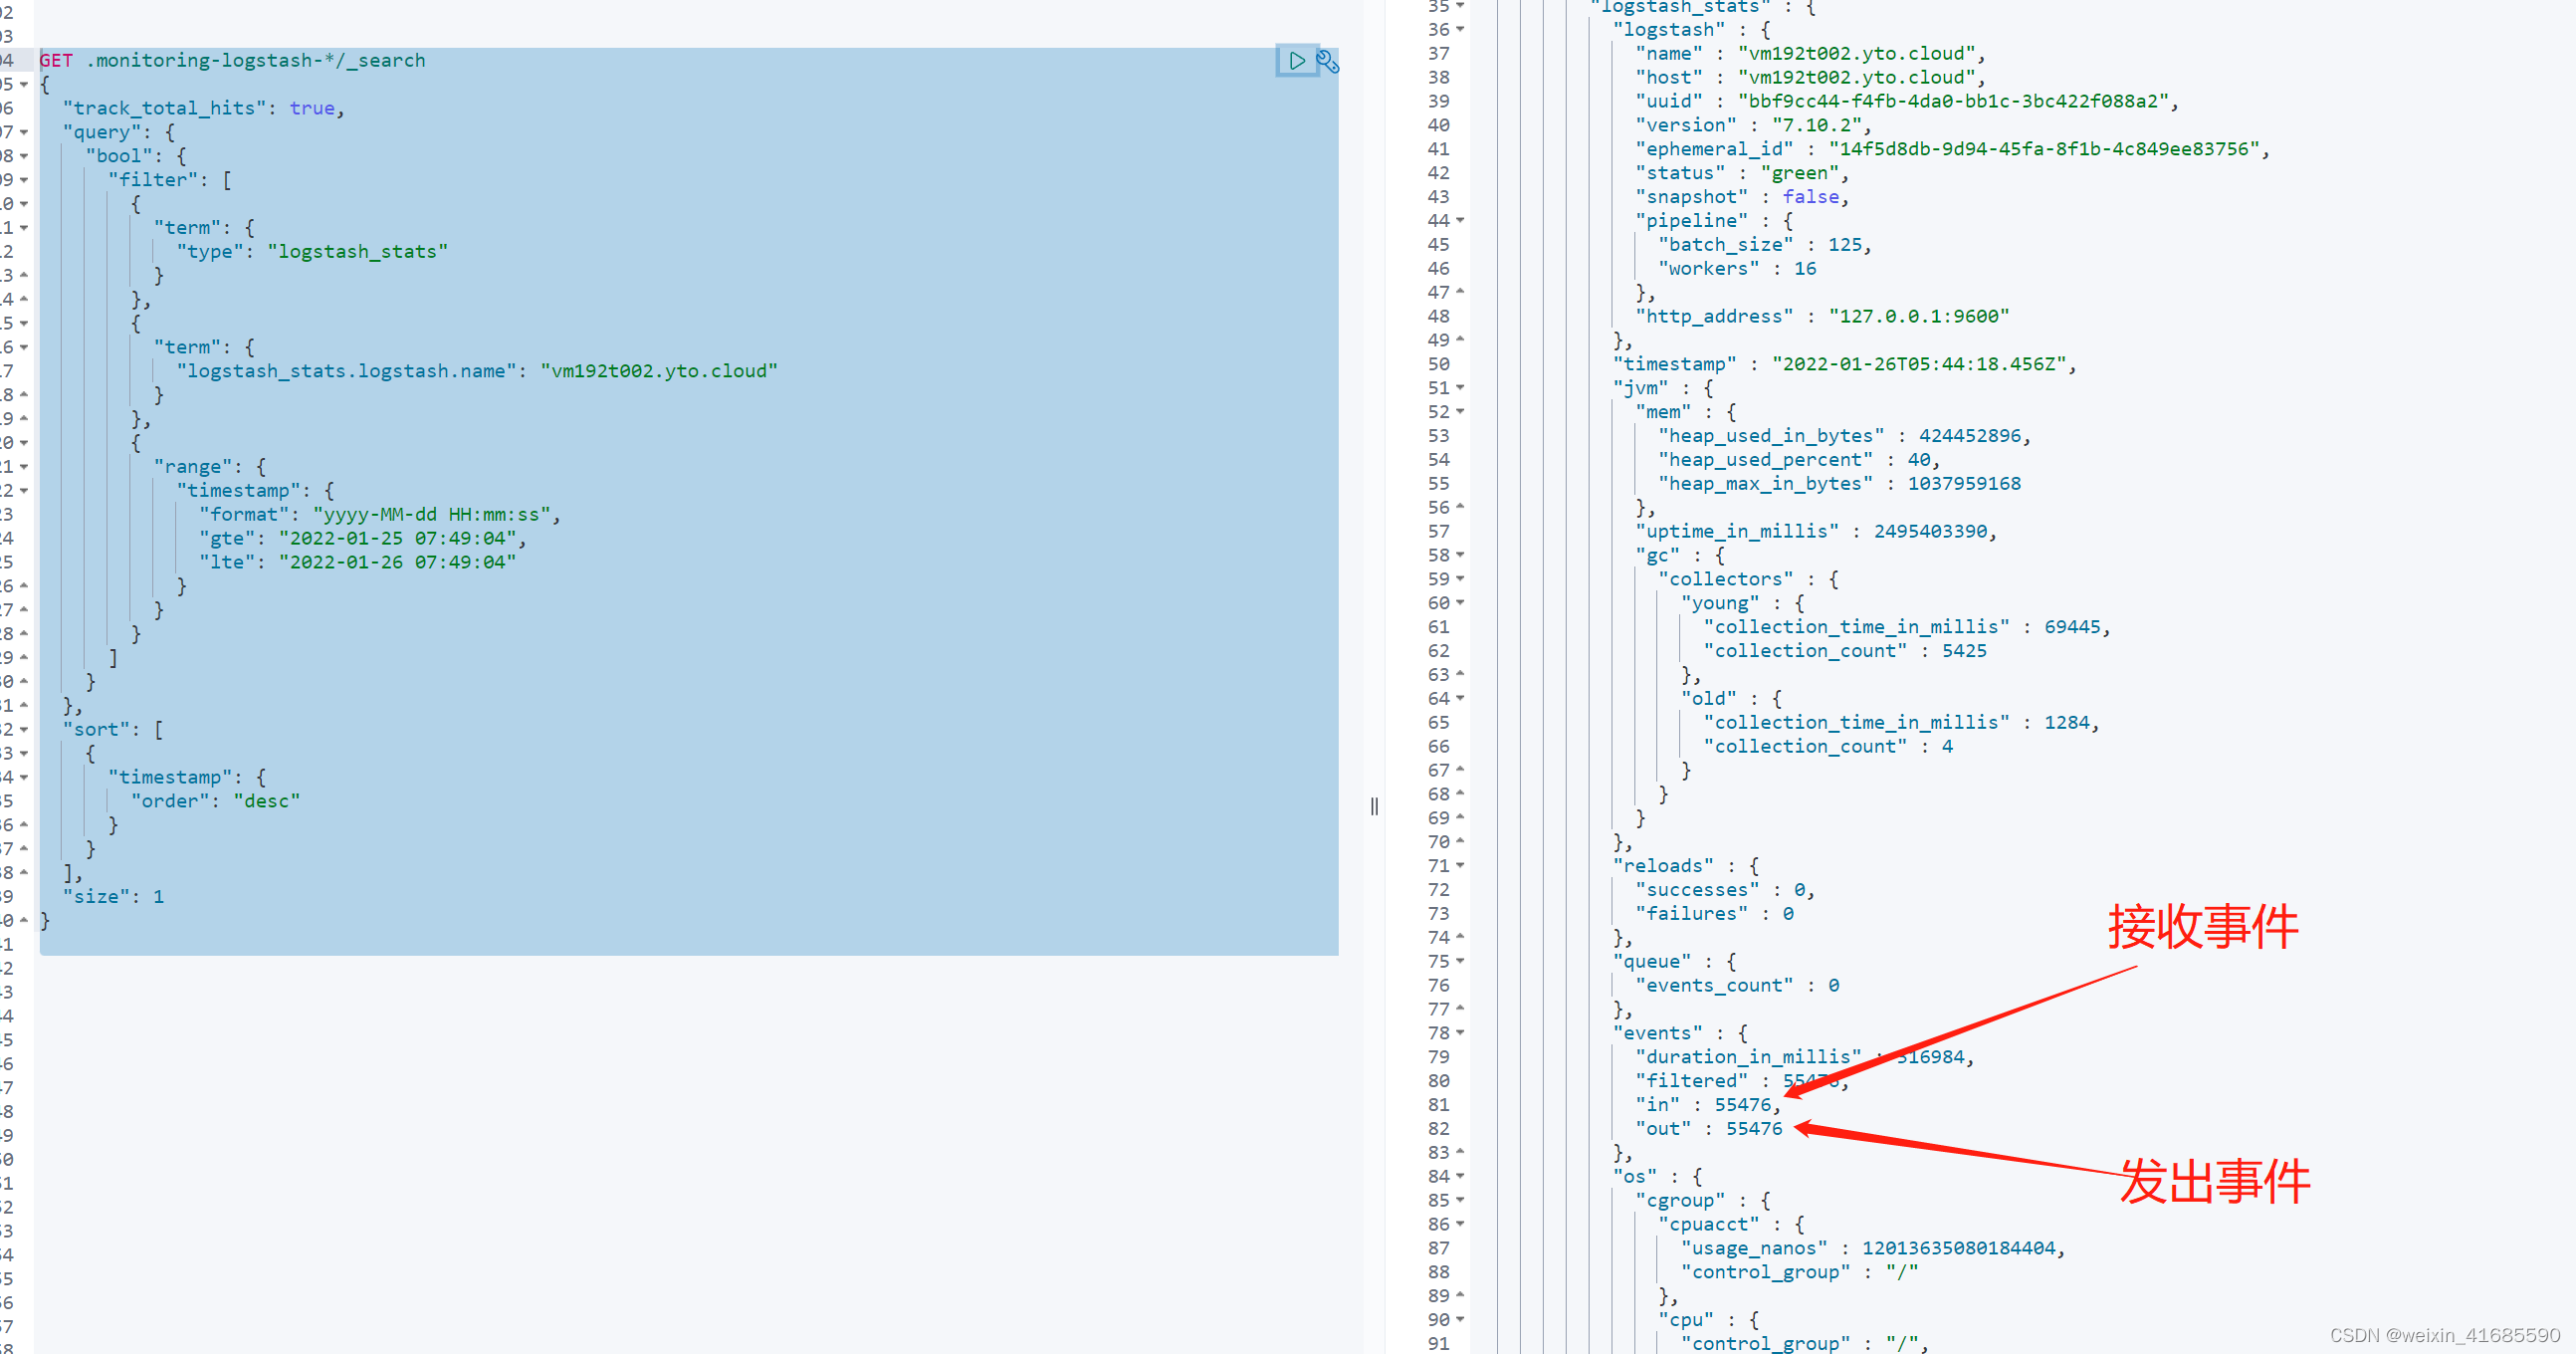2576x1354 pixels.
Task: Click young collection_count value 5425
Action: [1964, 651]
